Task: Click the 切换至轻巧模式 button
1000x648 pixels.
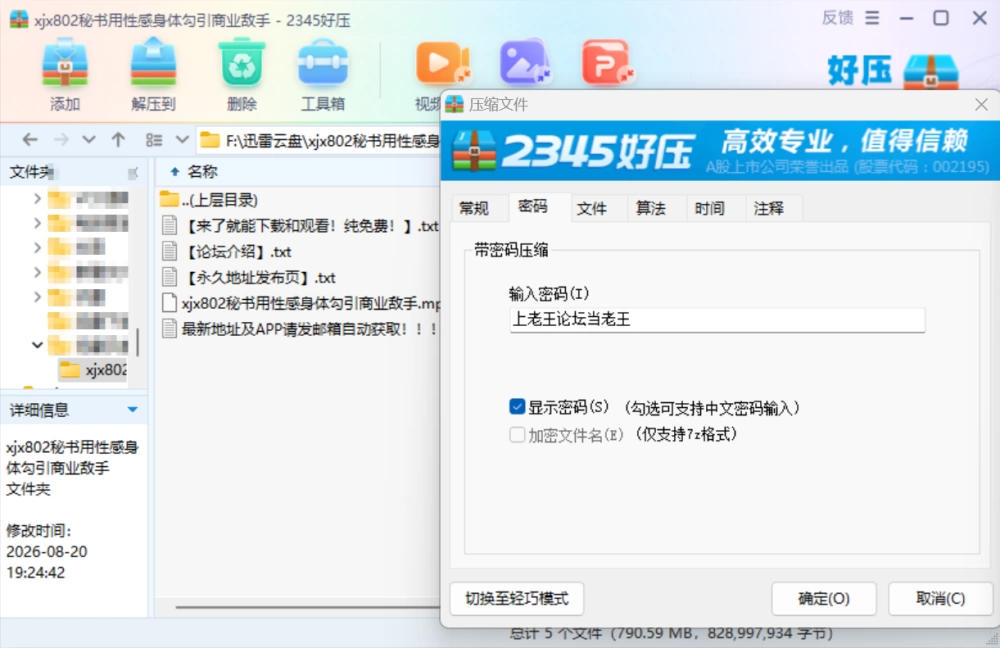Action: 517,598
